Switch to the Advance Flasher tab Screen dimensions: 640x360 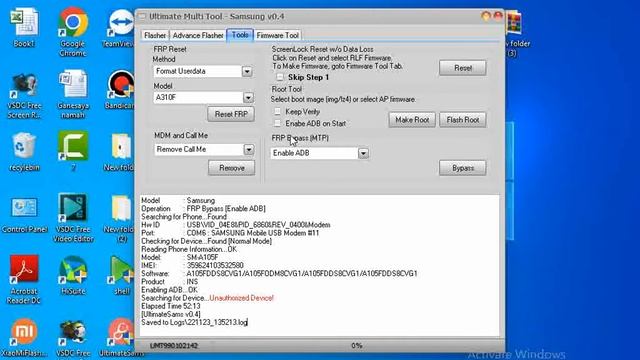point(198,36)
